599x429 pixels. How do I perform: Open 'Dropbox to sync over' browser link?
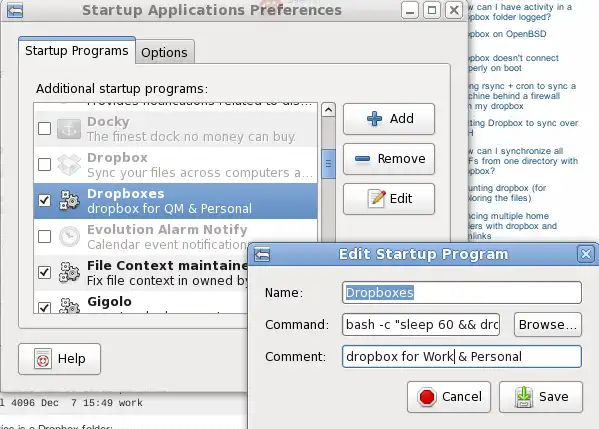(x=523, y=128)
